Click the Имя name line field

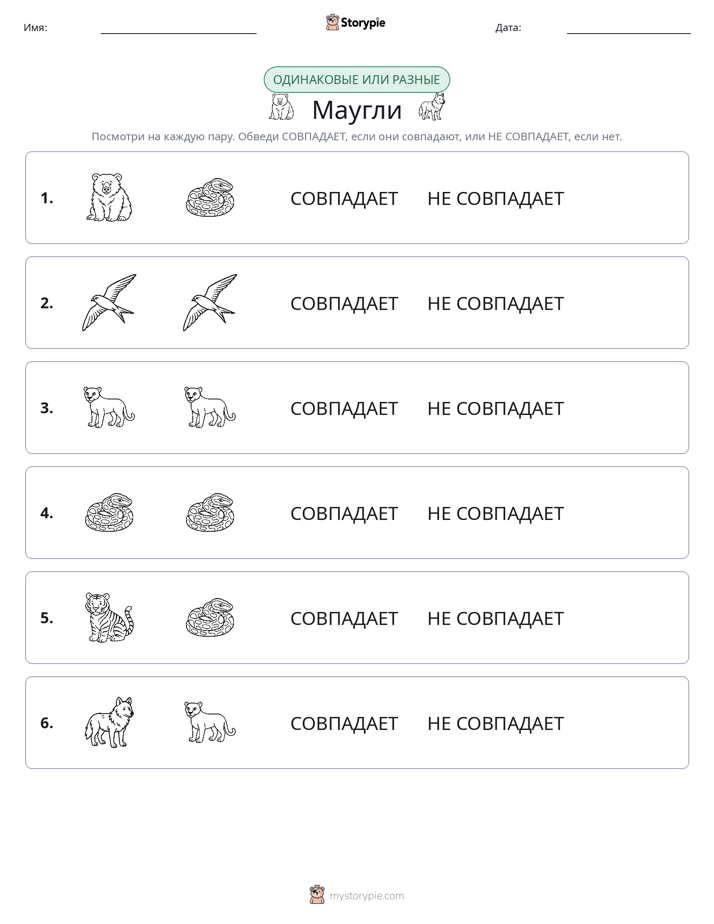point(178,28)
